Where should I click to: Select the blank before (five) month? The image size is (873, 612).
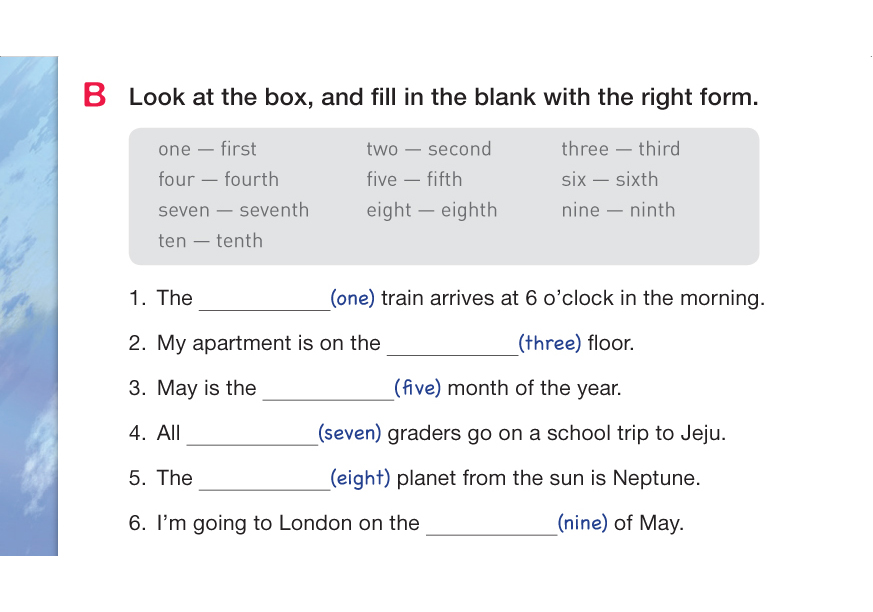pyautogui.click(x=328, y=390)
